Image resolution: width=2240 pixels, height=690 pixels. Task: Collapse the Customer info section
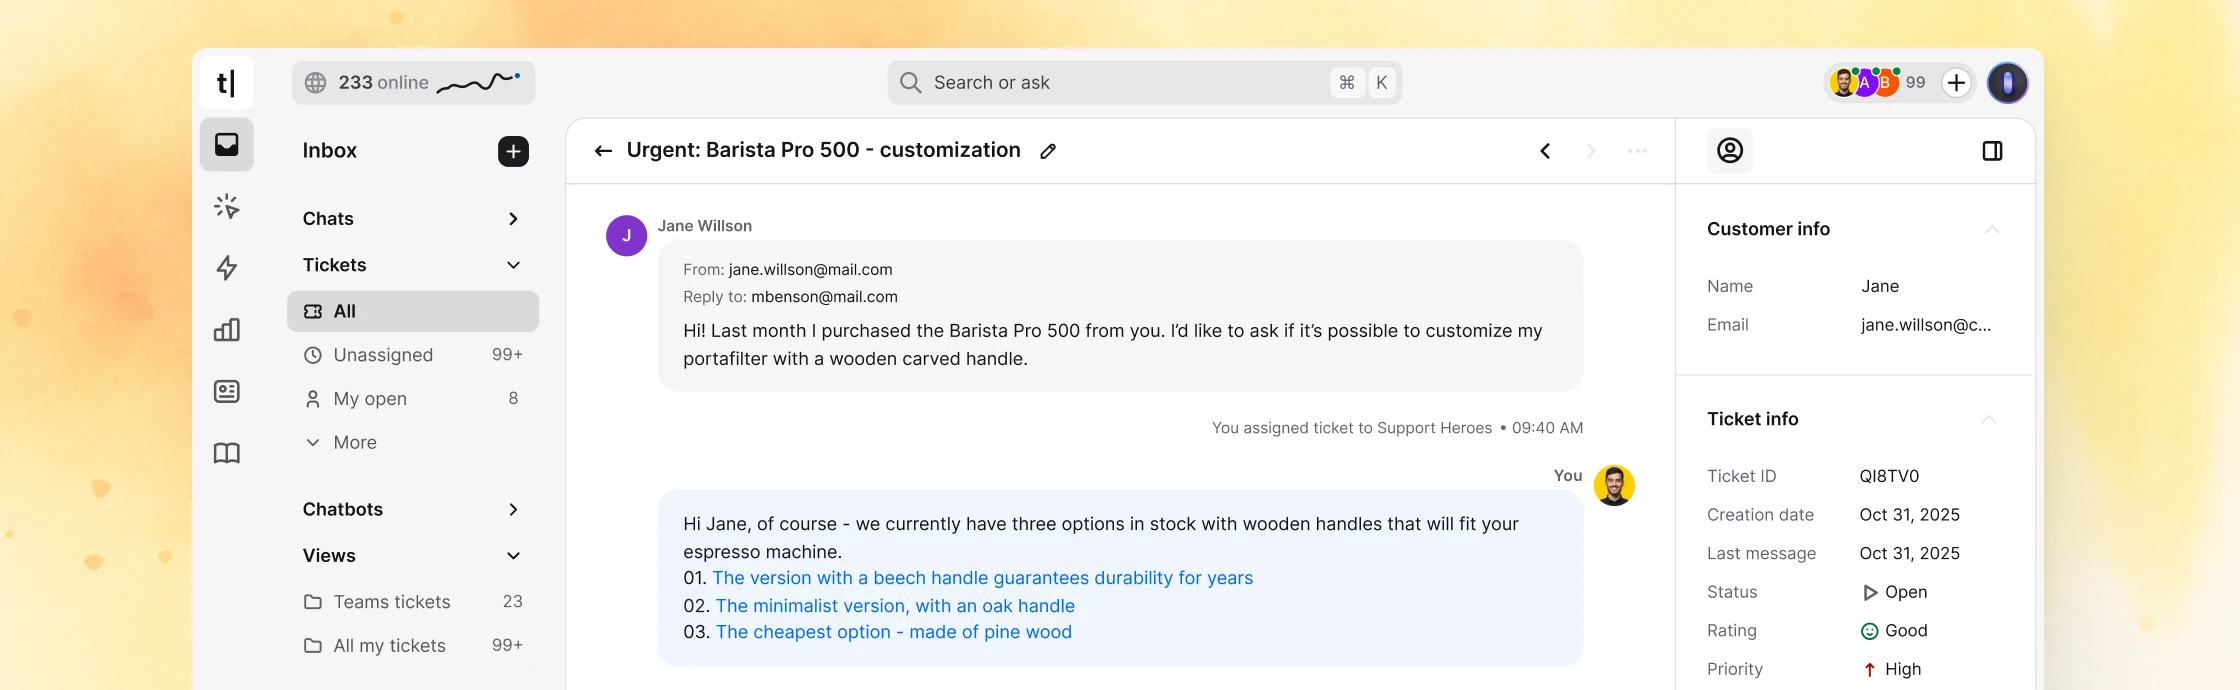pyautogui.click(x=1992, y=229)
